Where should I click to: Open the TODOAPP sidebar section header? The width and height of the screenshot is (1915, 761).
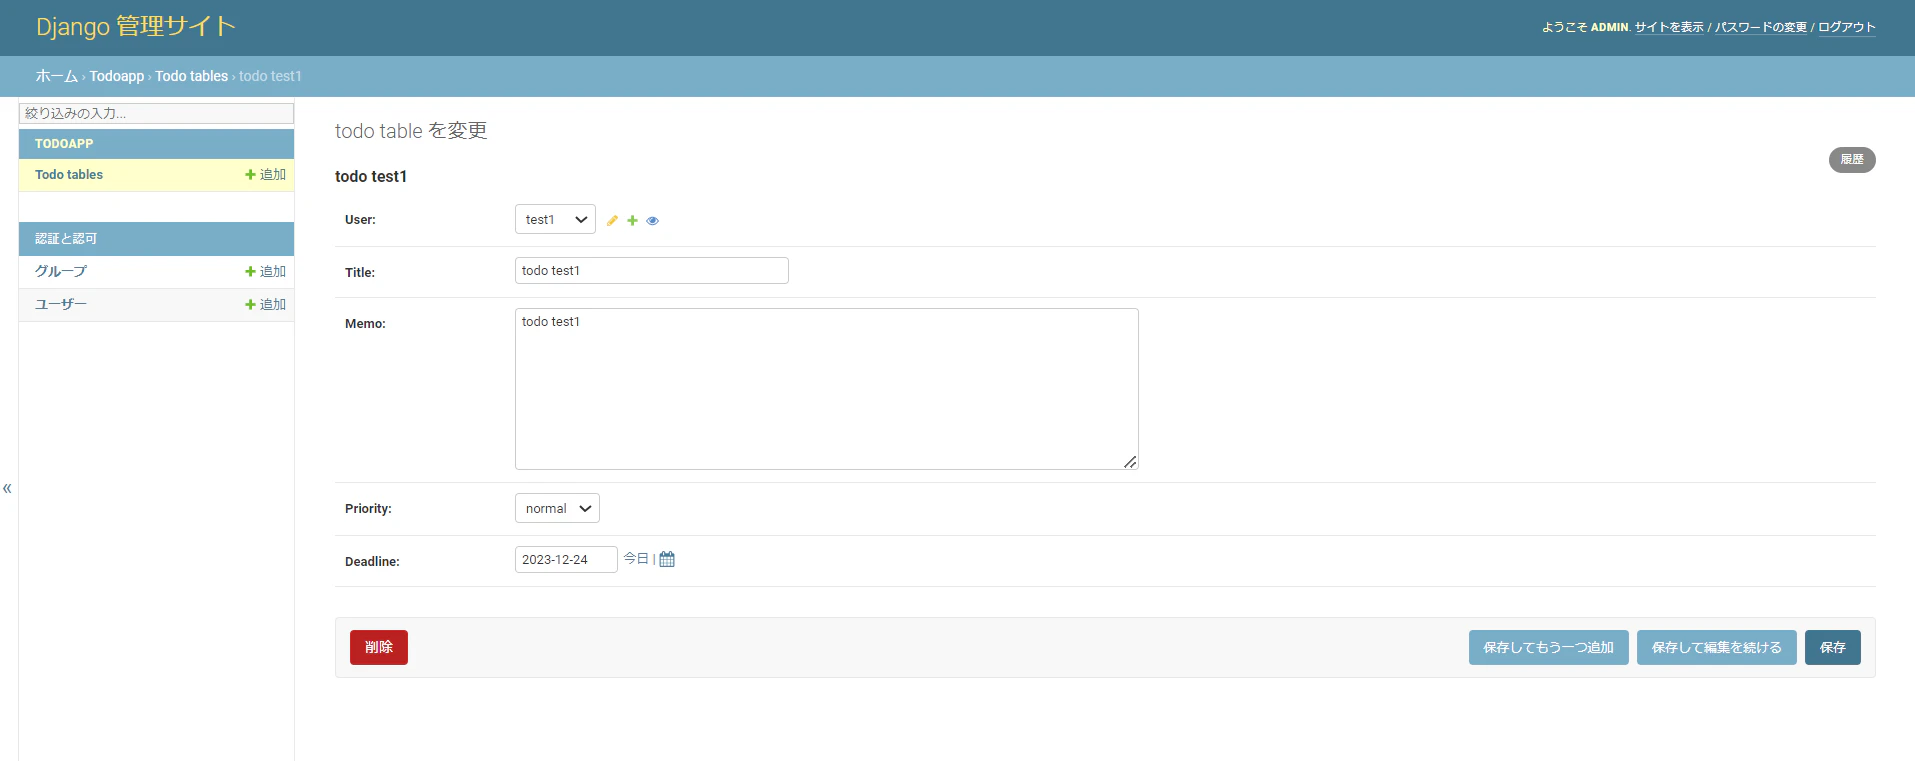click(64, 144)
